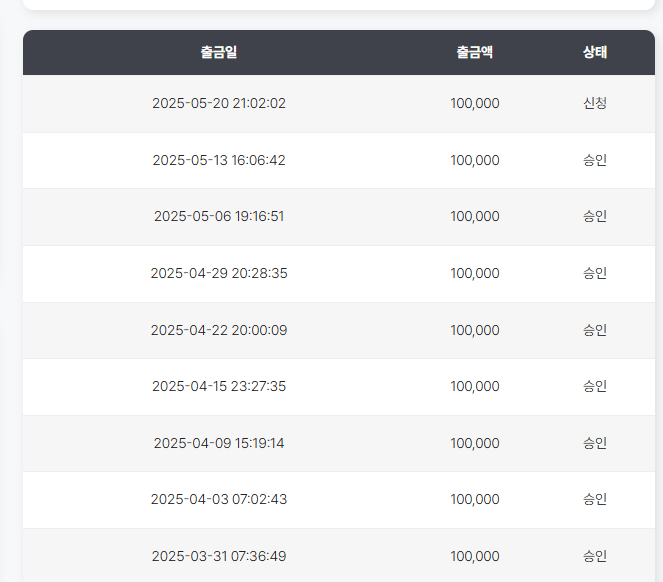This screenshot has width=663, height=582.
Task: Click the 100,000 amount in 2025-04-22 row
Action: click(x=475, y=330)
